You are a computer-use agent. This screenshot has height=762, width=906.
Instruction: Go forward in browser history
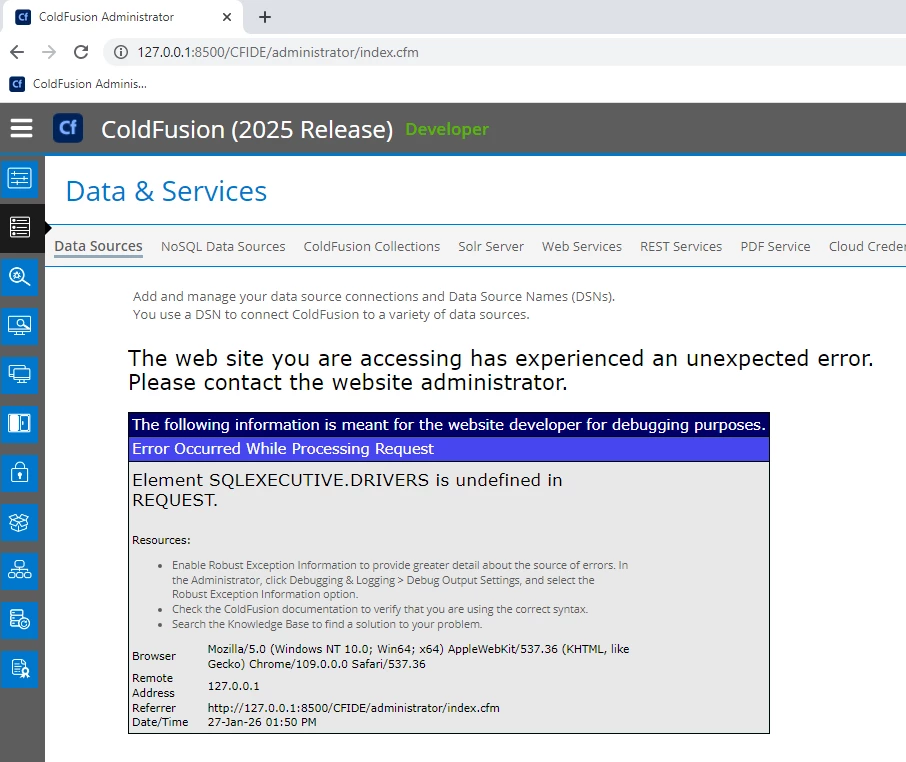tap(49, 52)
